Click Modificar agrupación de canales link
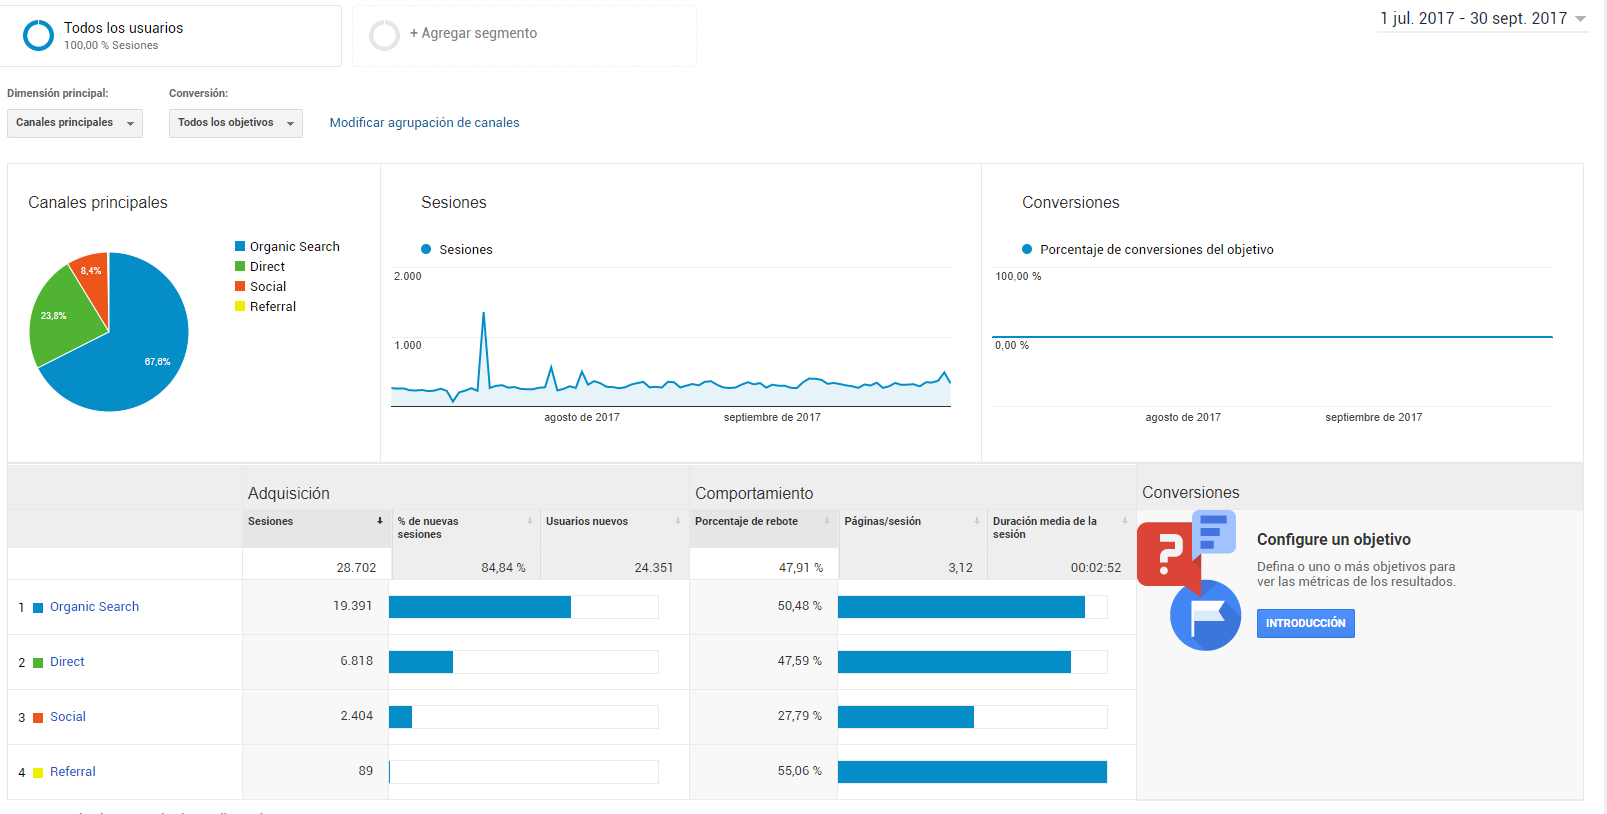Viewport: 1607px width, 814px height. click(424, 123)
